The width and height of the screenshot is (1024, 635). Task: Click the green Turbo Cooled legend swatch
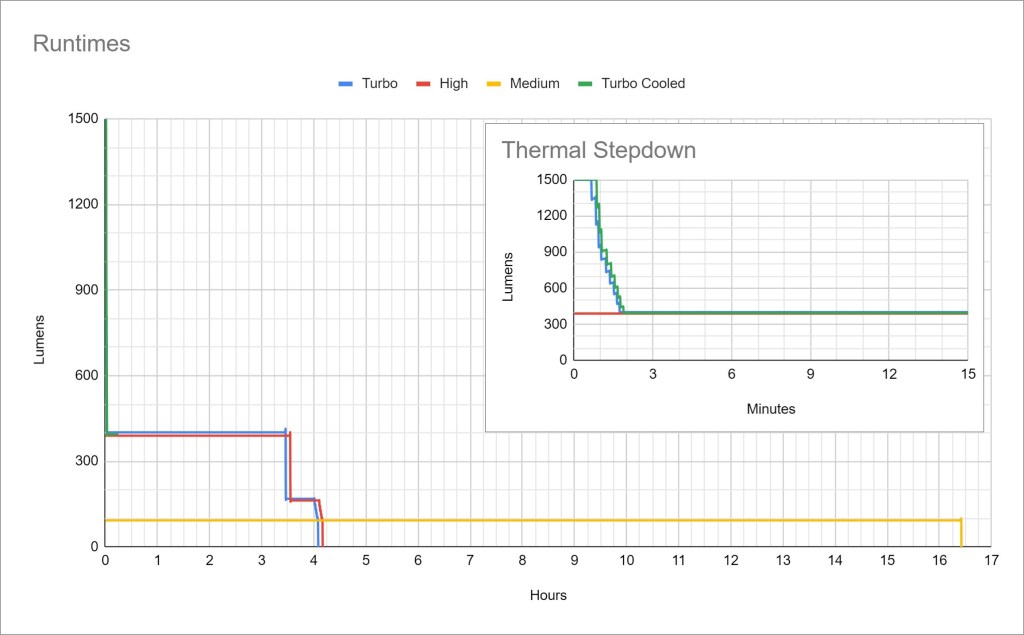point(585,84)
